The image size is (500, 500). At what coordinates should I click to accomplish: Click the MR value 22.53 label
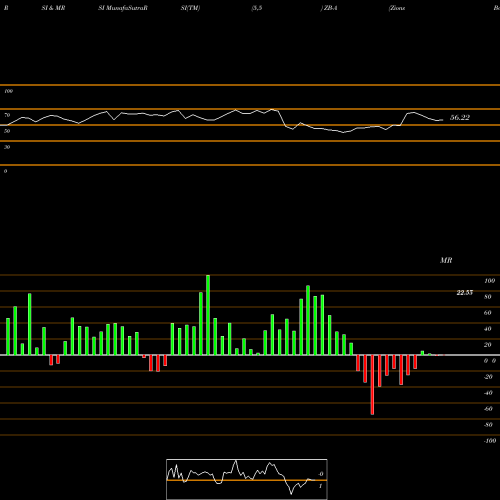coord(465,293)
